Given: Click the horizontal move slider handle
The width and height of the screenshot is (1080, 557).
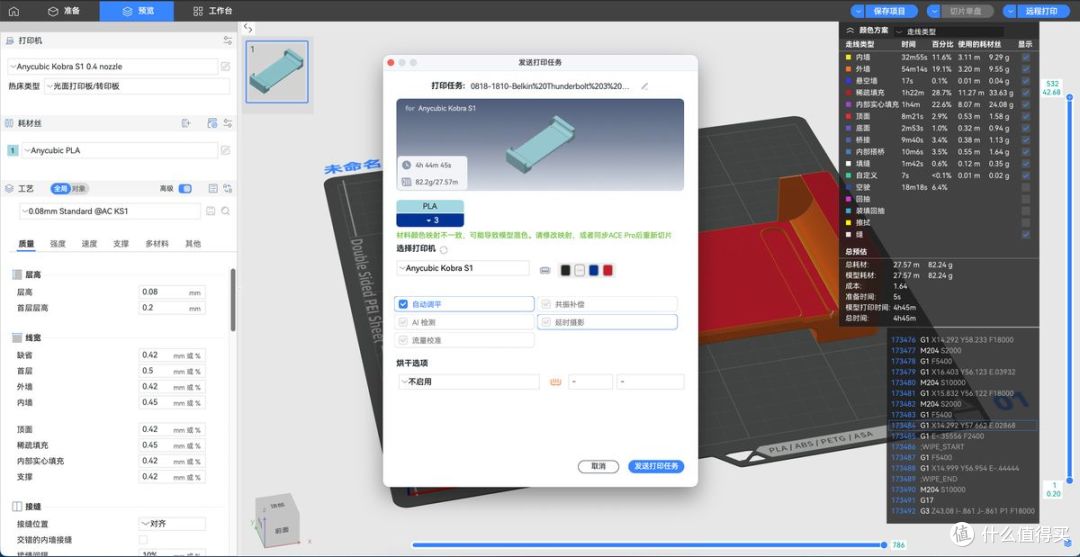Looking at the screenshot, I should (884, 545).
